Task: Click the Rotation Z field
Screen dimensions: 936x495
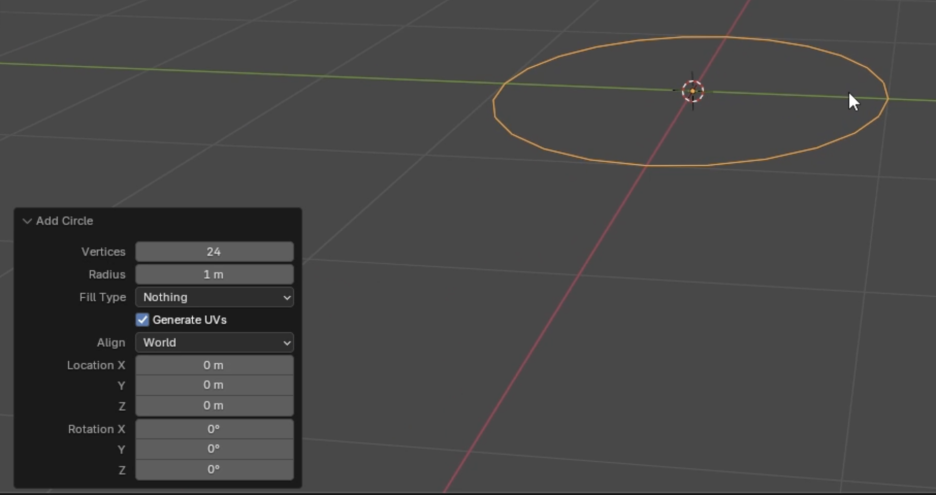Action: (x=214, y=469)
